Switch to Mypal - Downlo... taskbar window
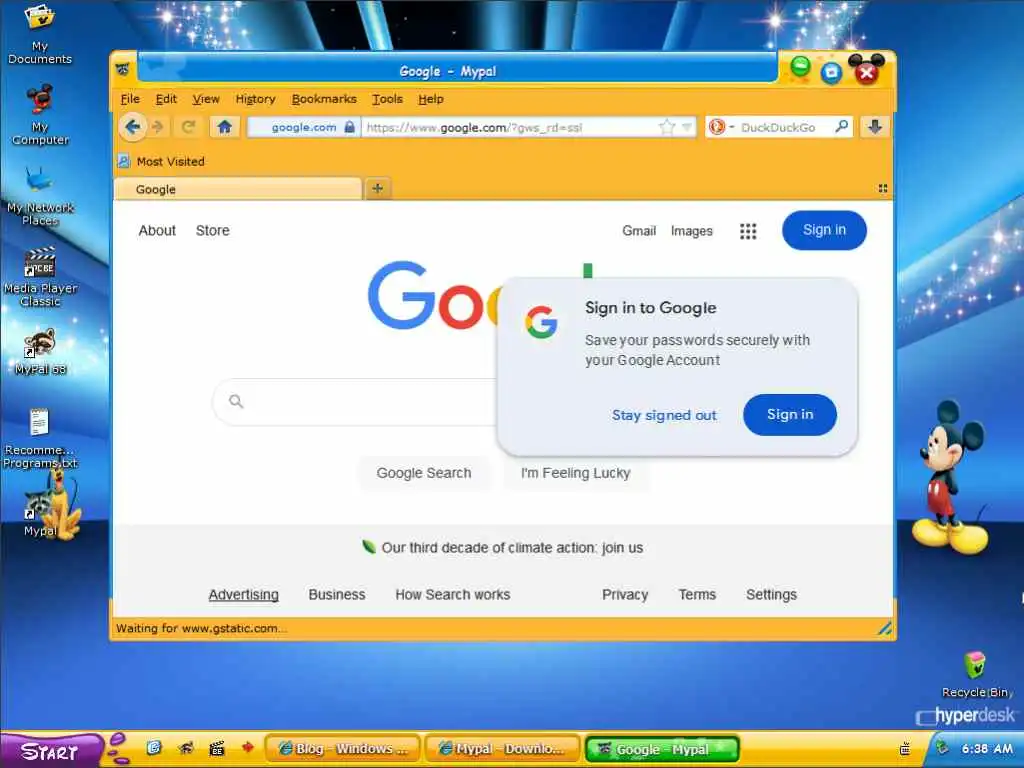Viewport: 1024px width, 768px height. coord(502,749)
